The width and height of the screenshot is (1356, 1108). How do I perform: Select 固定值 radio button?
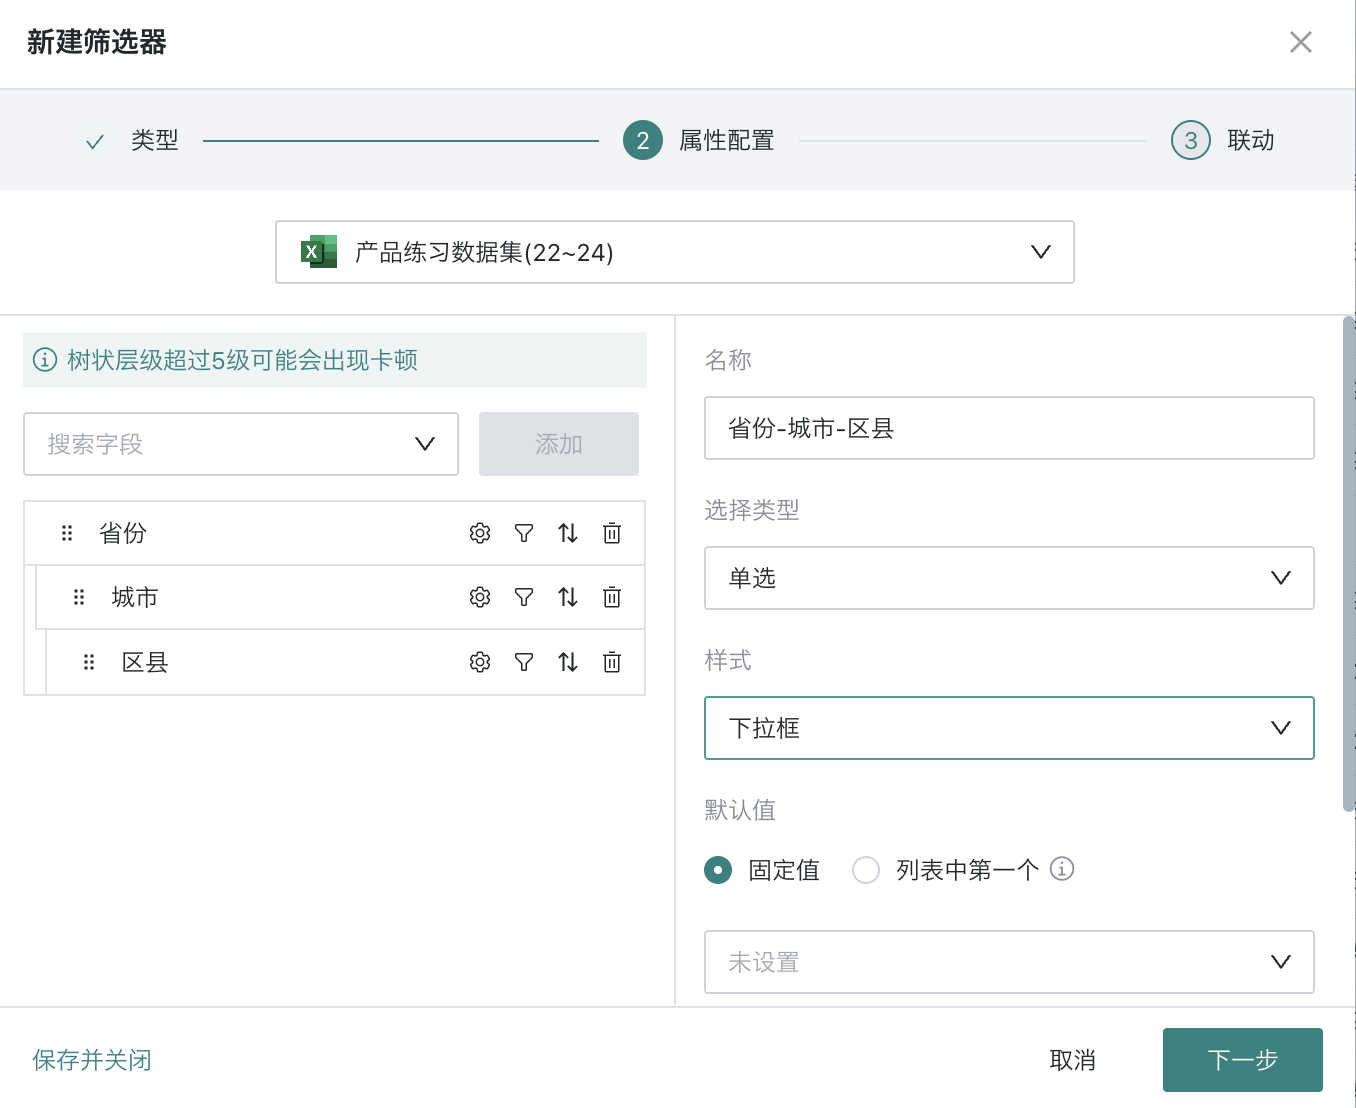[x=718, y=870]
